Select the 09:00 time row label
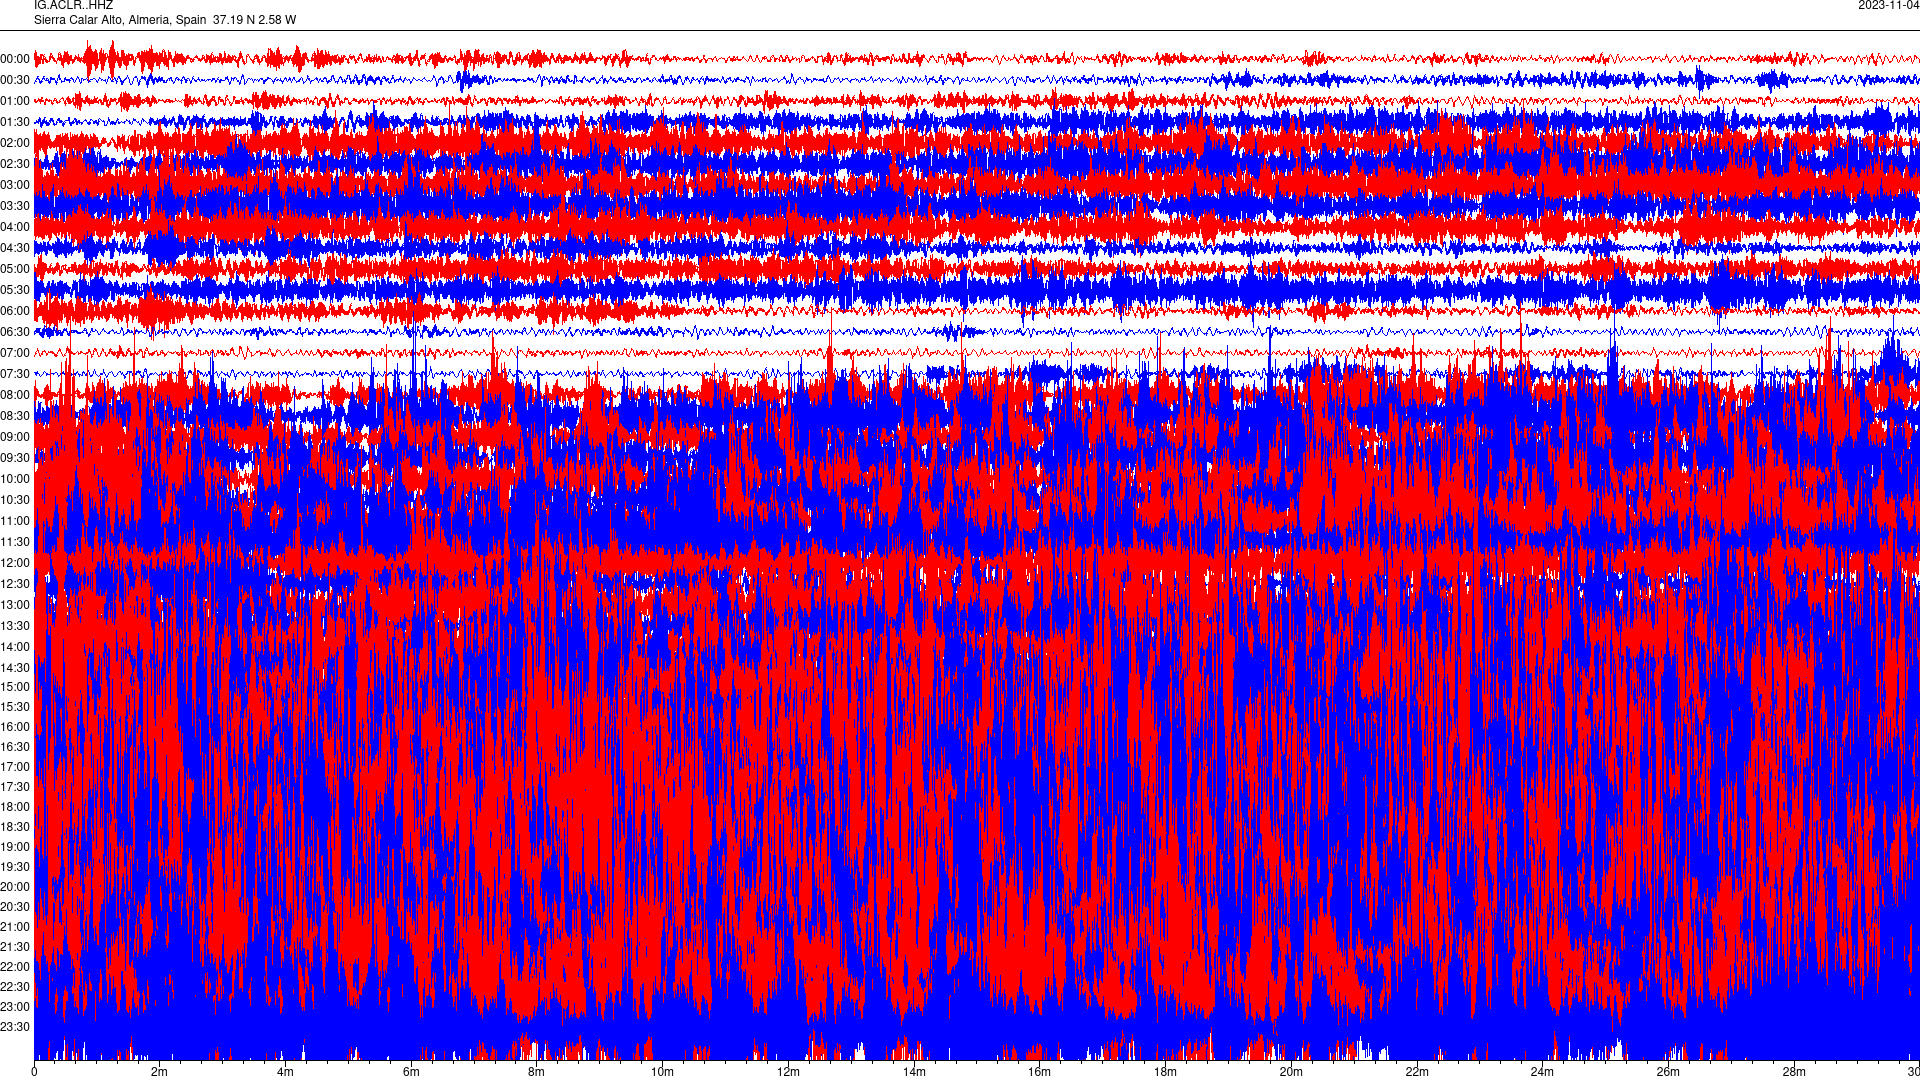Viewport: 1920px width, 1080px height. coord(15,437)
